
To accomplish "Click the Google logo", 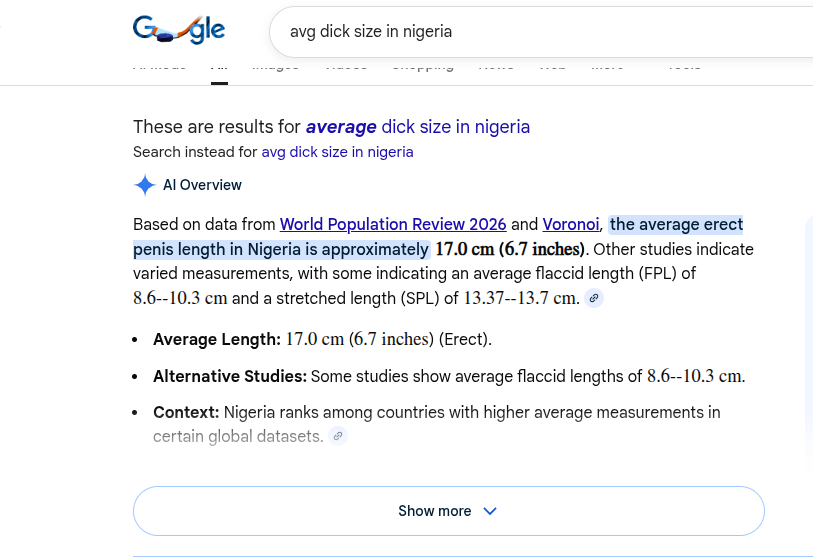I will point(178,30).
